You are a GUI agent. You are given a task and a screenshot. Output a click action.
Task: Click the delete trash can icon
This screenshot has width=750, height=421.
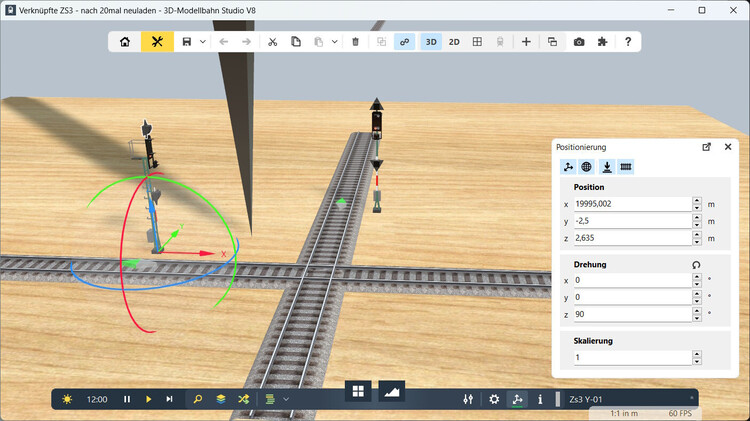[x=355, y=42]
